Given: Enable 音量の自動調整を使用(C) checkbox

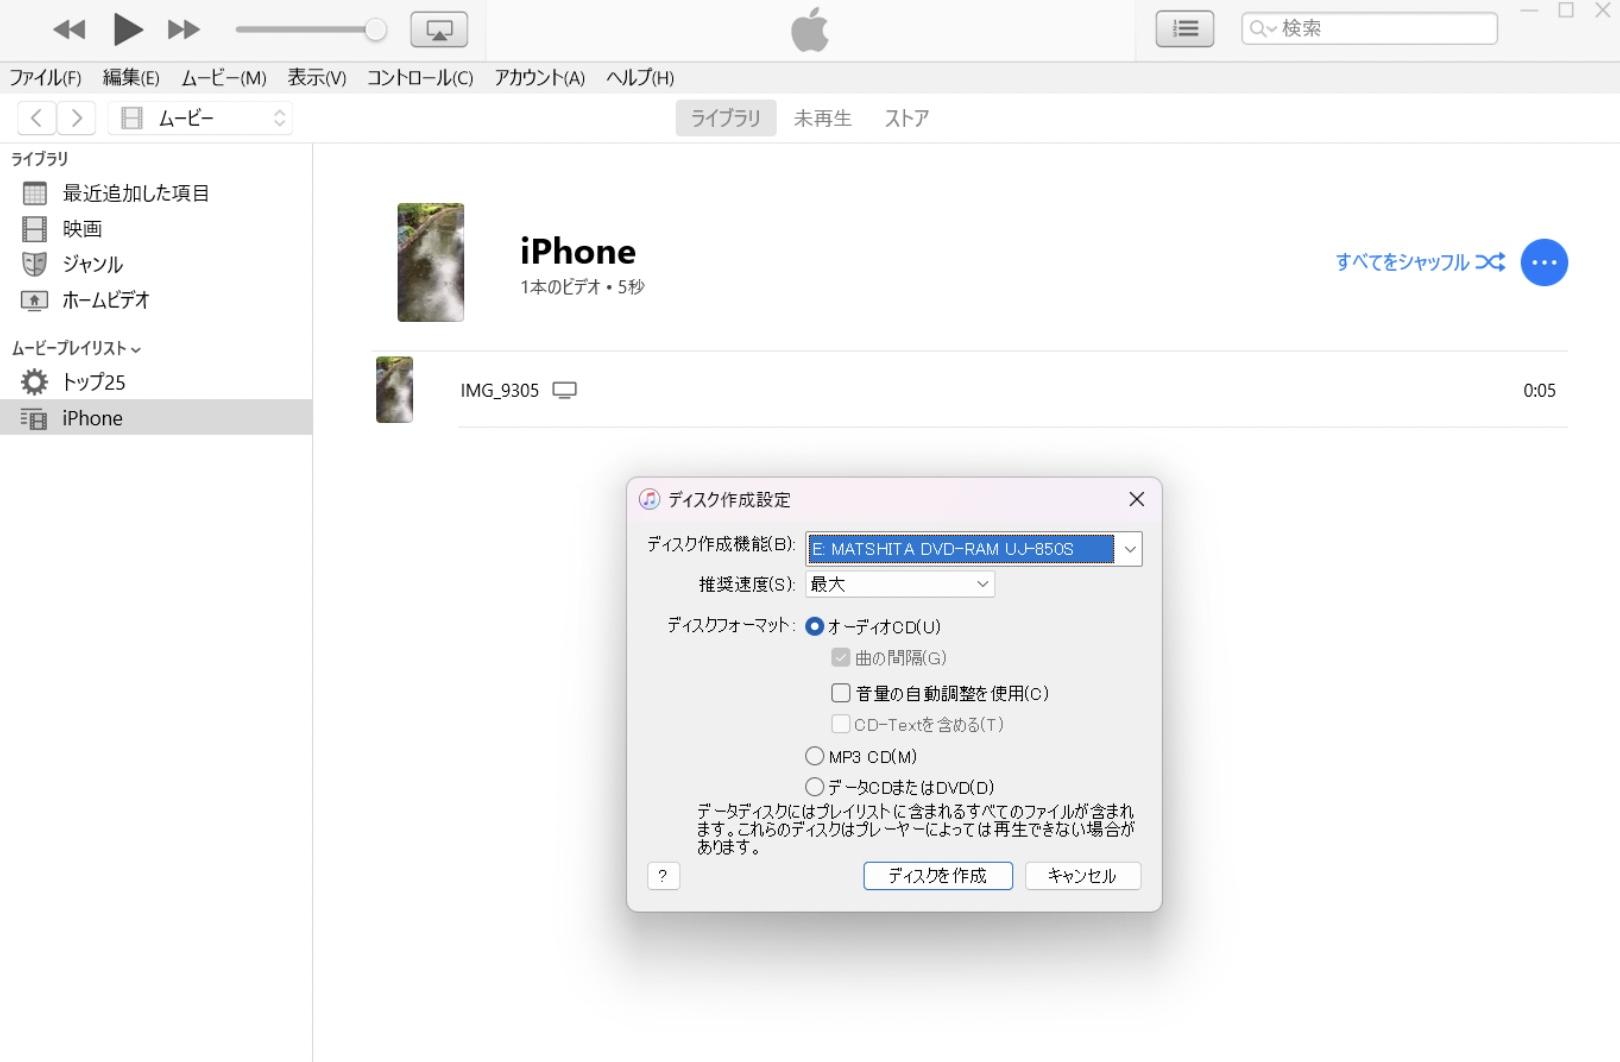Looking at the screenshot, I should 841,693.
